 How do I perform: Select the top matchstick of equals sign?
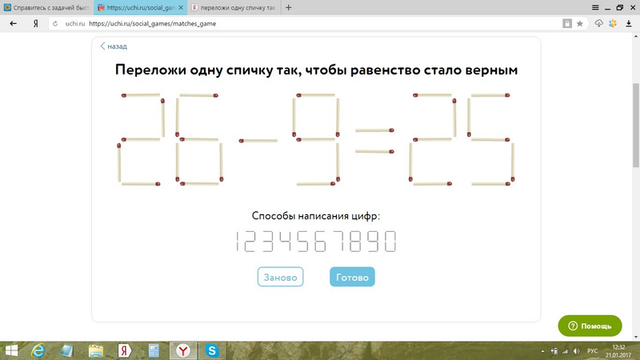point(374,131)
